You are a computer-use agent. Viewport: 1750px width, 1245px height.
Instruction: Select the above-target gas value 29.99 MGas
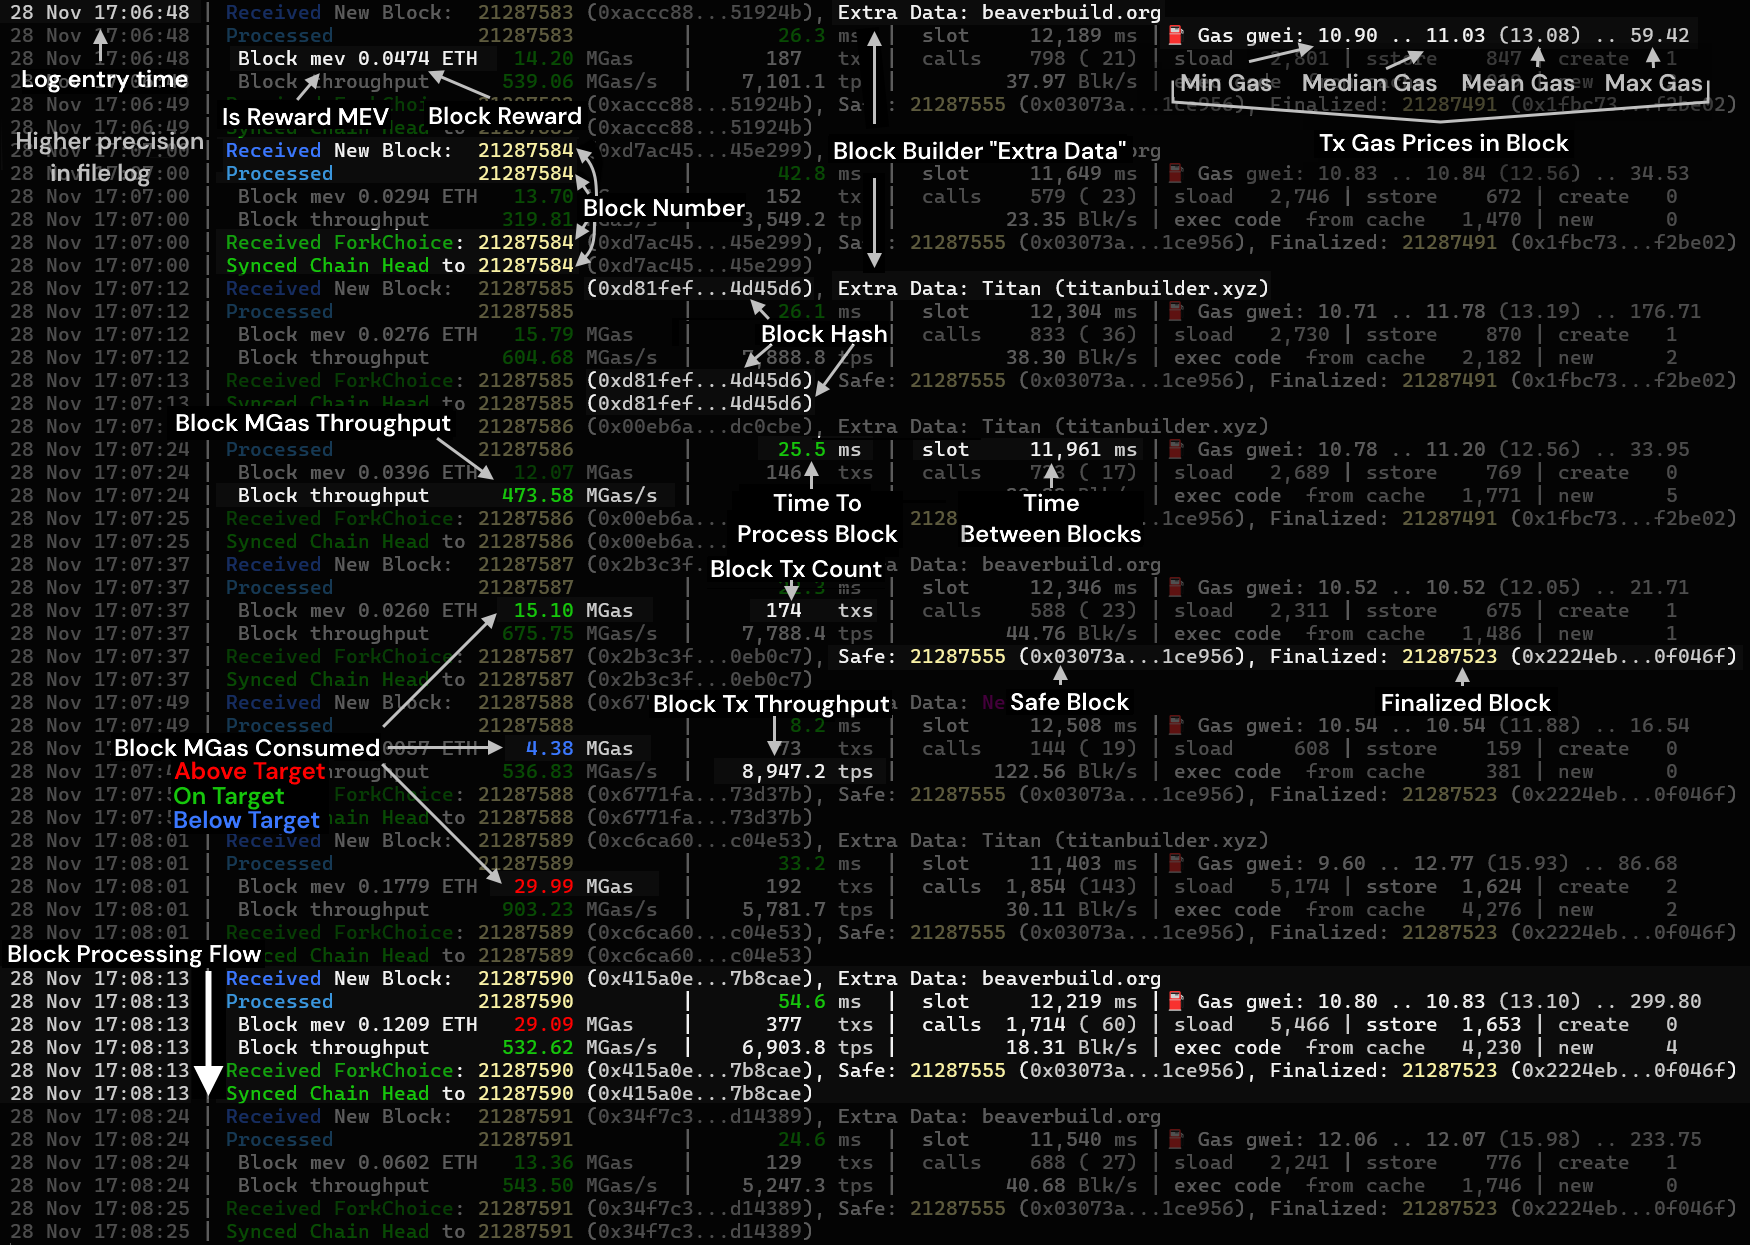[x=573, y=886]
